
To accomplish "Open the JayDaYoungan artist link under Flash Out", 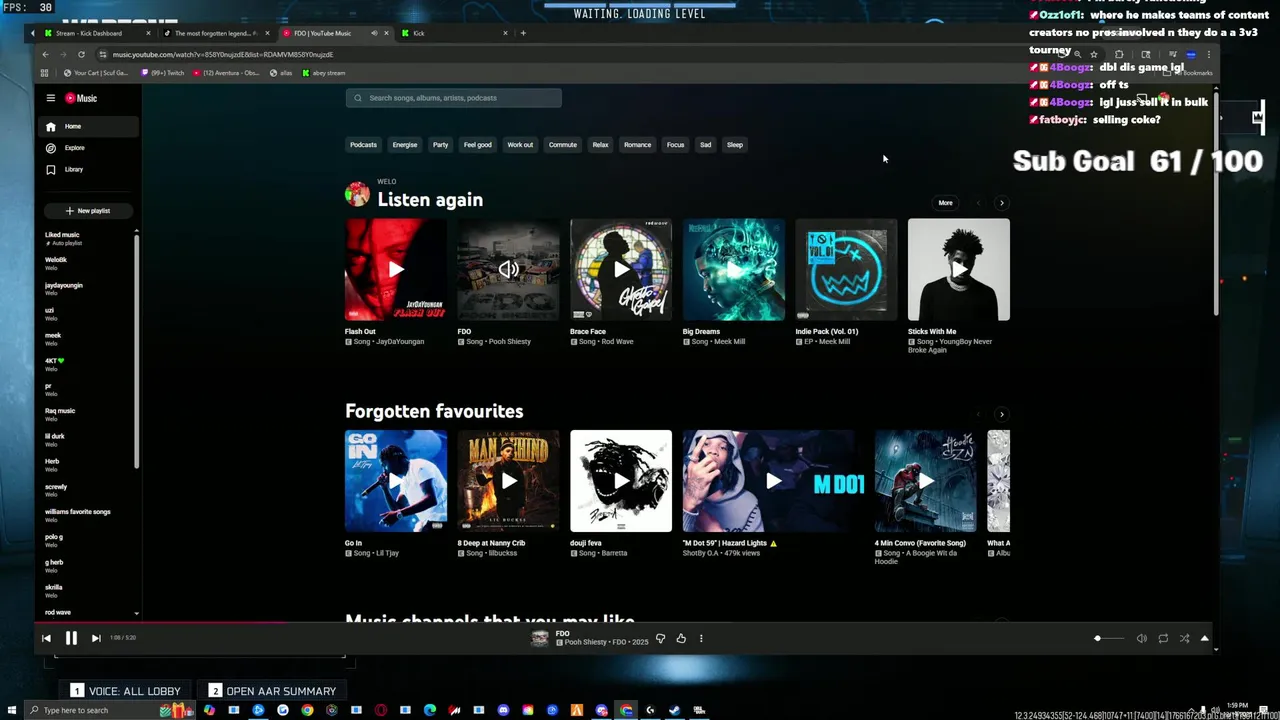I will (x=400, y=342).
